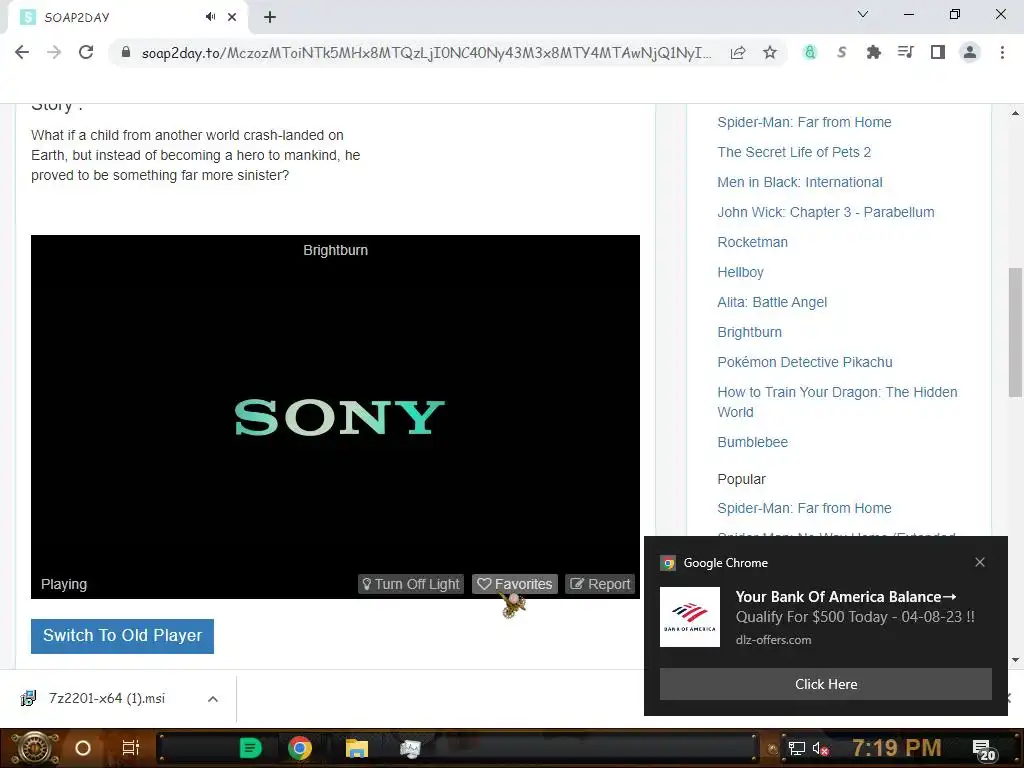Viewport: 1024px width, 768px height.
Task: Click Your Bank Of America Balance headline
Action: (846, 597)
